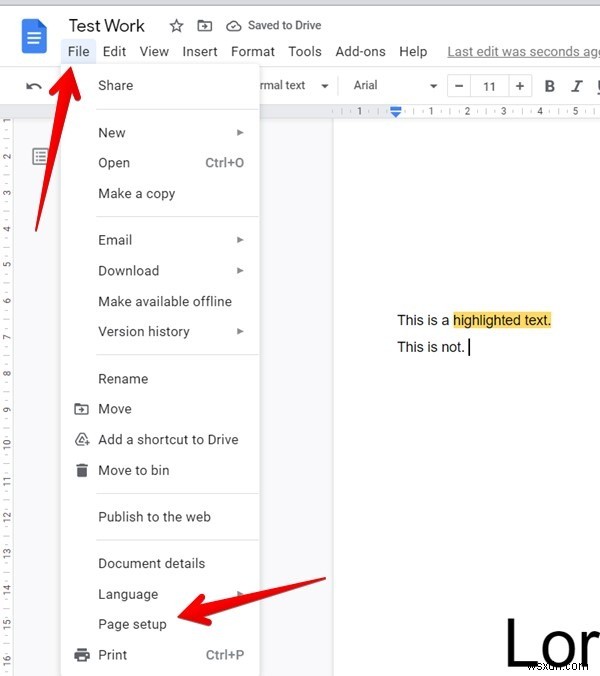Toggle italic formatting
The height and width of the screenshot is (676, 600).
click(576, 86)
